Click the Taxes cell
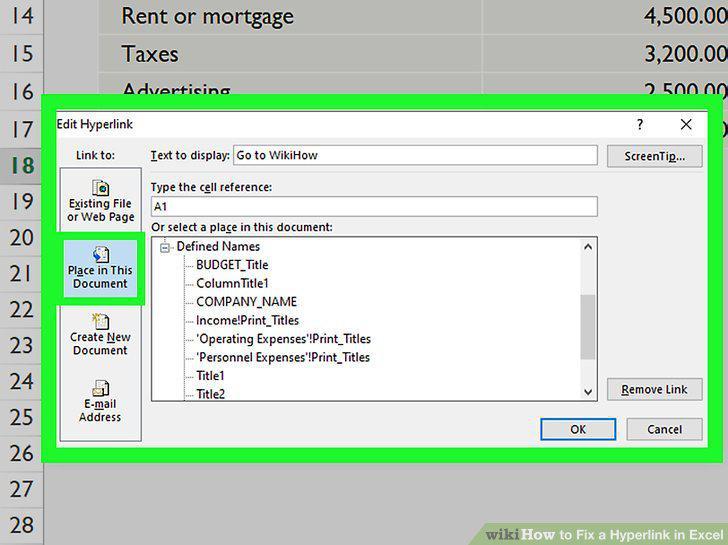This screenshot has height=545, width=728. (290, 53)
